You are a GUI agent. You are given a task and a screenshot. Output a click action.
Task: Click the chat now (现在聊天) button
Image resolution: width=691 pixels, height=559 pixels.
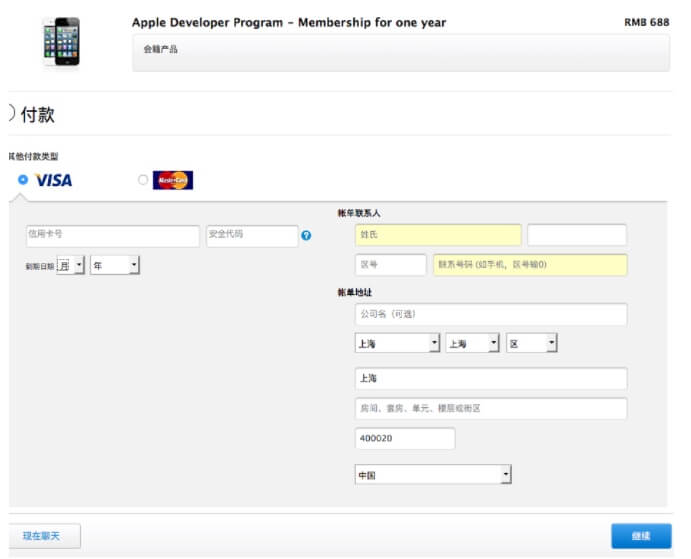tap(44, 536)
